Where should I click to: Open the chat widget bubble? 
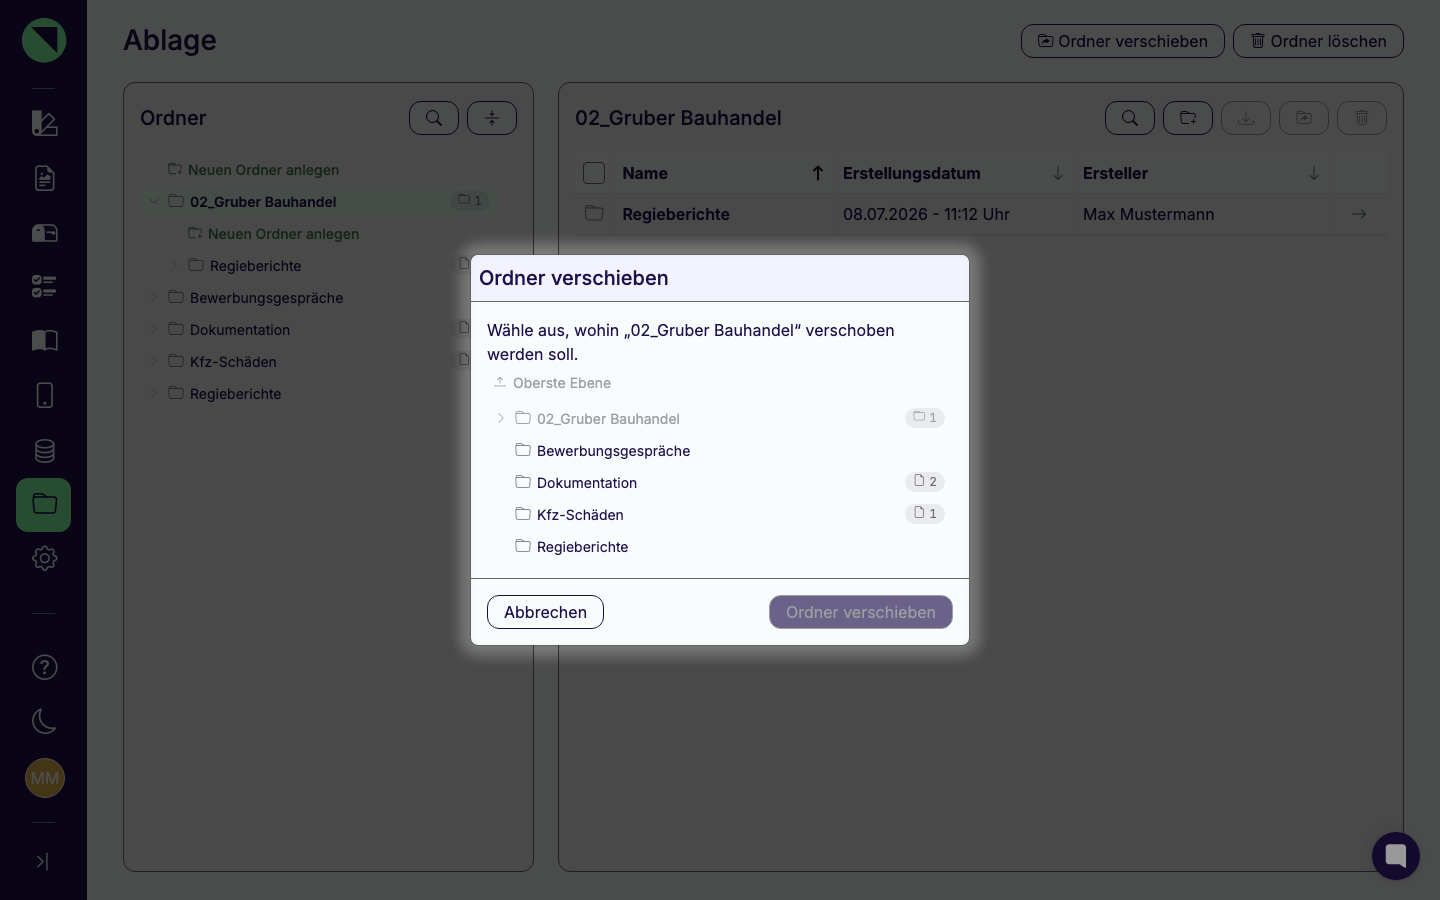1396,856
